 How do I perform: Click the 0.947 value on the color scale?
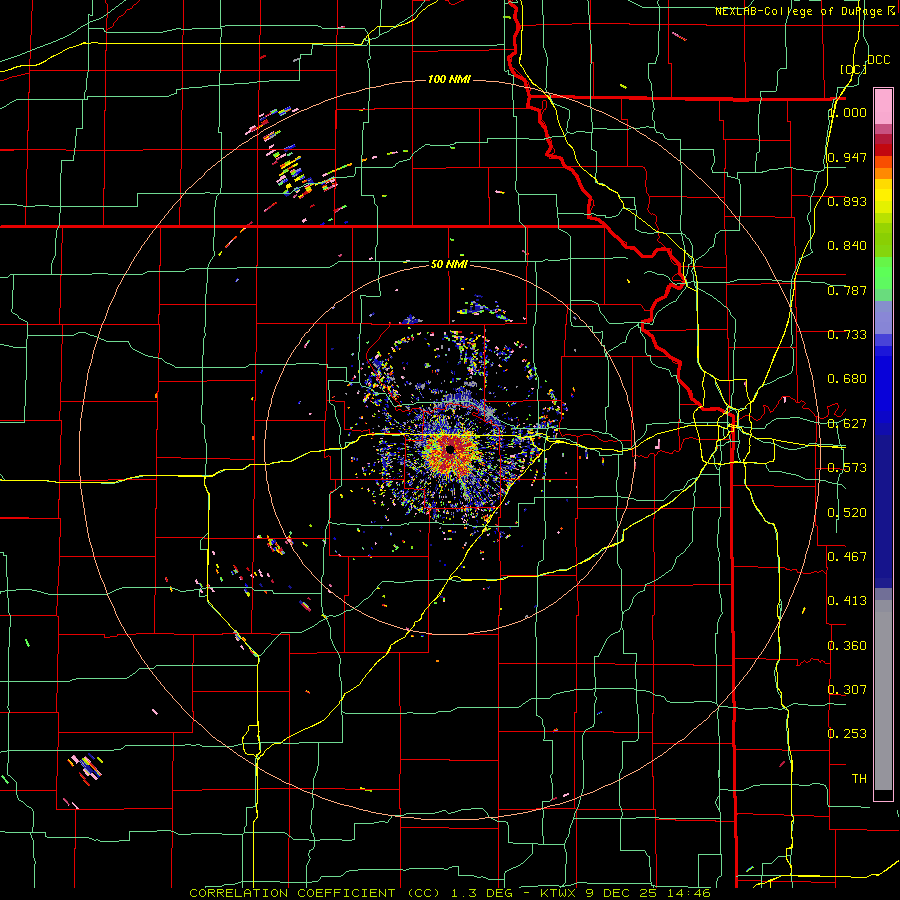[847, 157]
